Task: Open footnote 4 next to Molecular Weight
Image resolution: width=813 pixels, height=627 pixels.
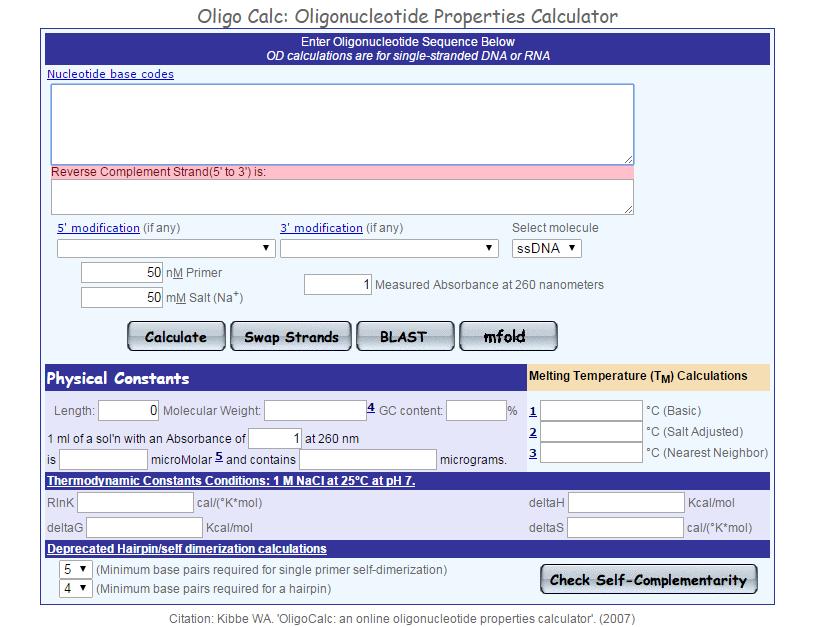Action: [371, 408]
